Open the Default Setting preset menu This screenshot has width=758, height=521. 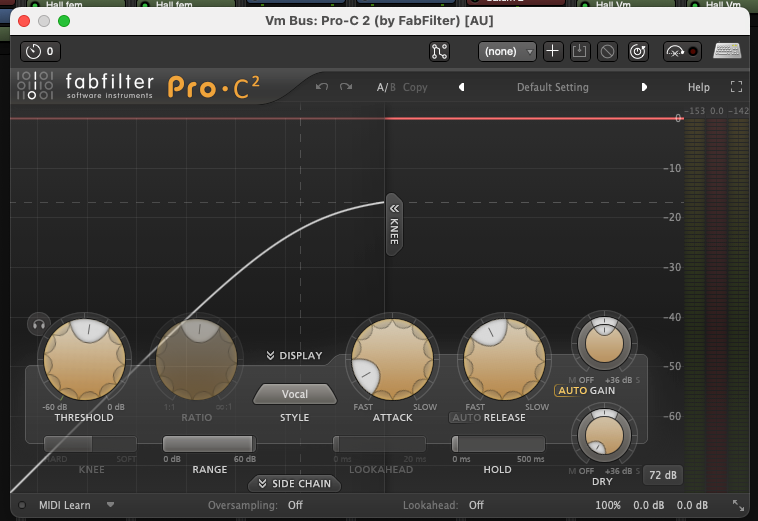point(553,87)
